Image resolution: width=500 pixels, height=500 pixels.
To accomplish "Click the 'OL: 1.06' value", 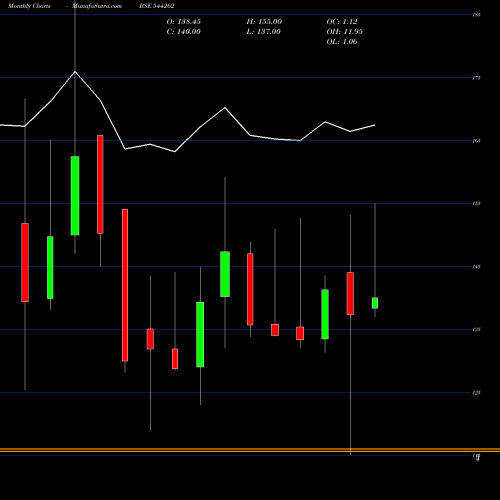I will [x=342, y=42].
